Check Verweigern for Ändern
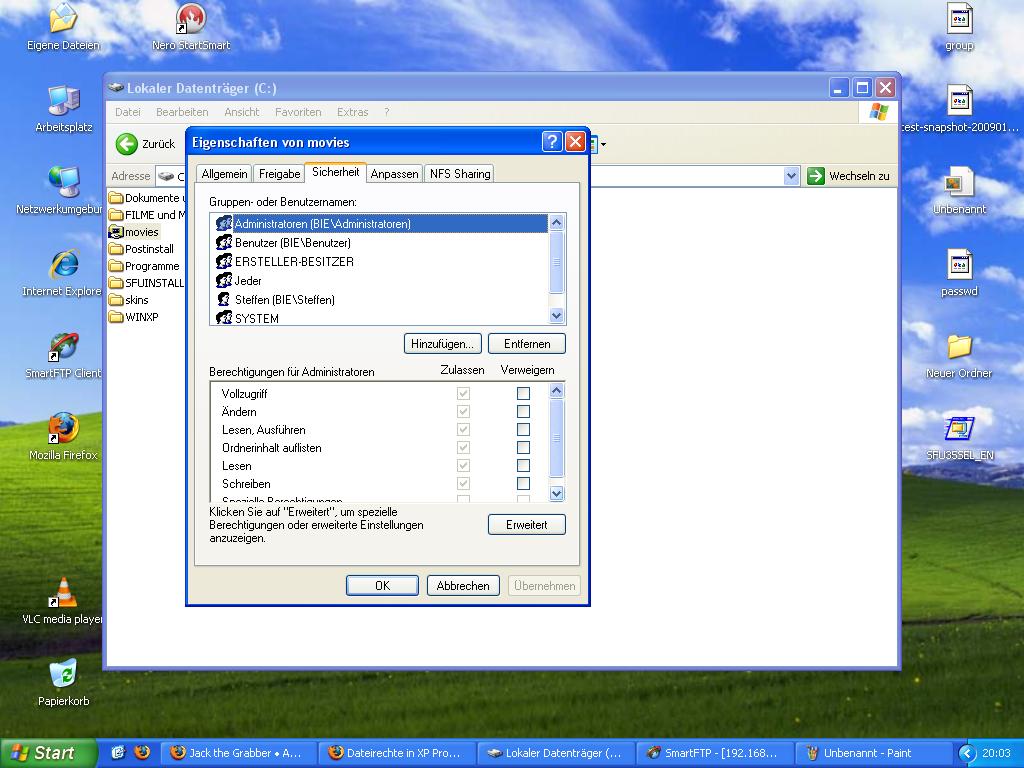1024x768 pixels. (x=523, y=411)
